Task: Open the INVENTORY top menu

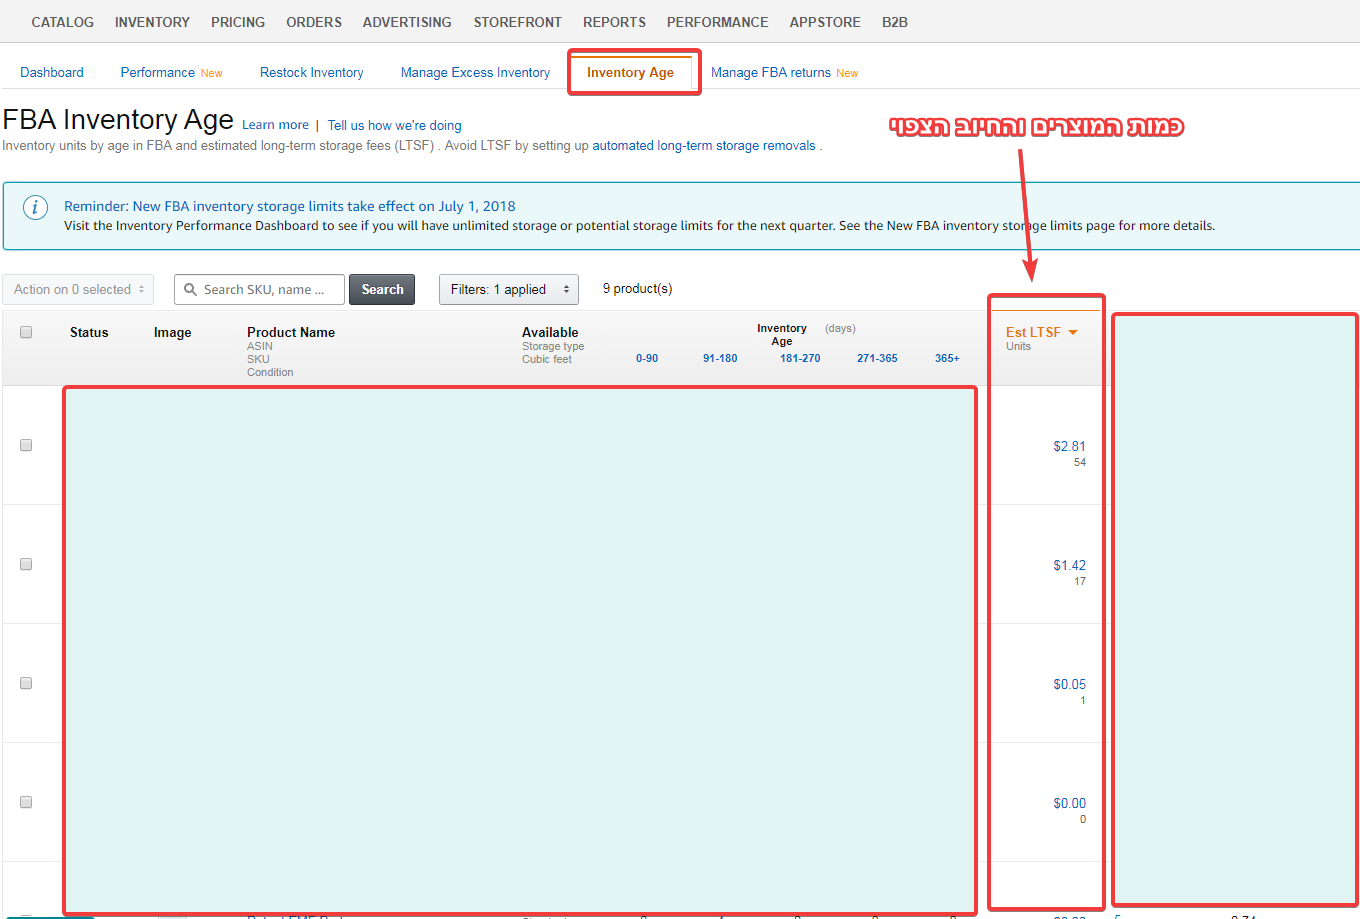Action: [152, 22]
